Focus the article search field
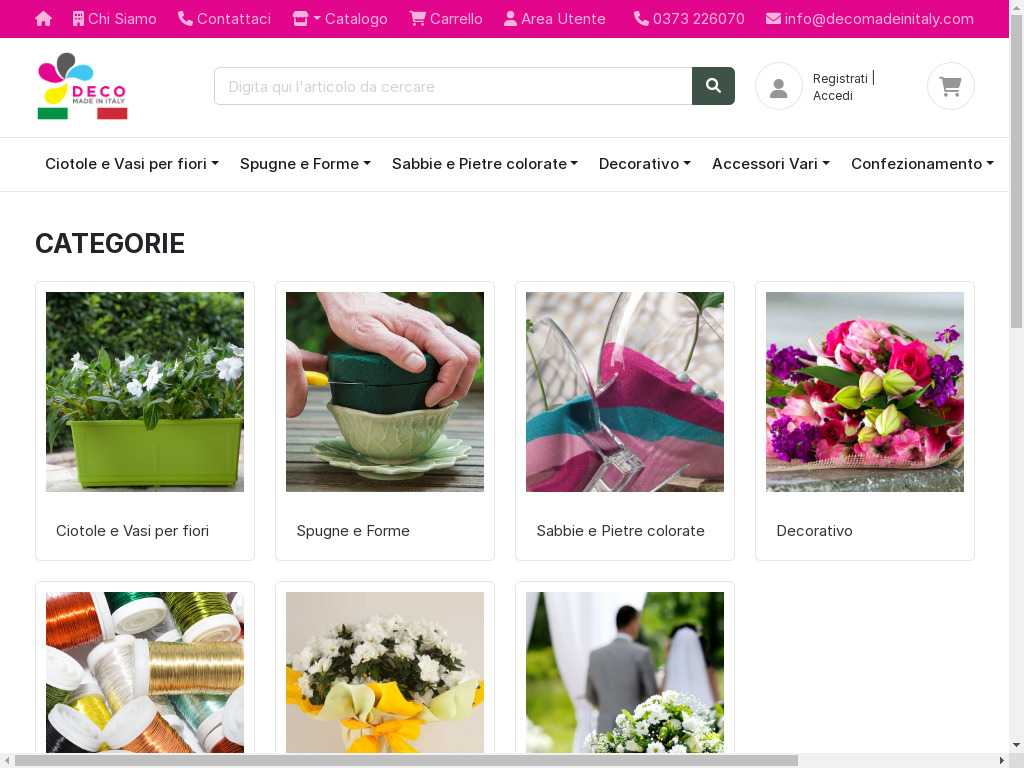This screenshot has width=1024, height=768. pyautogui.click(x=453, y=86)
